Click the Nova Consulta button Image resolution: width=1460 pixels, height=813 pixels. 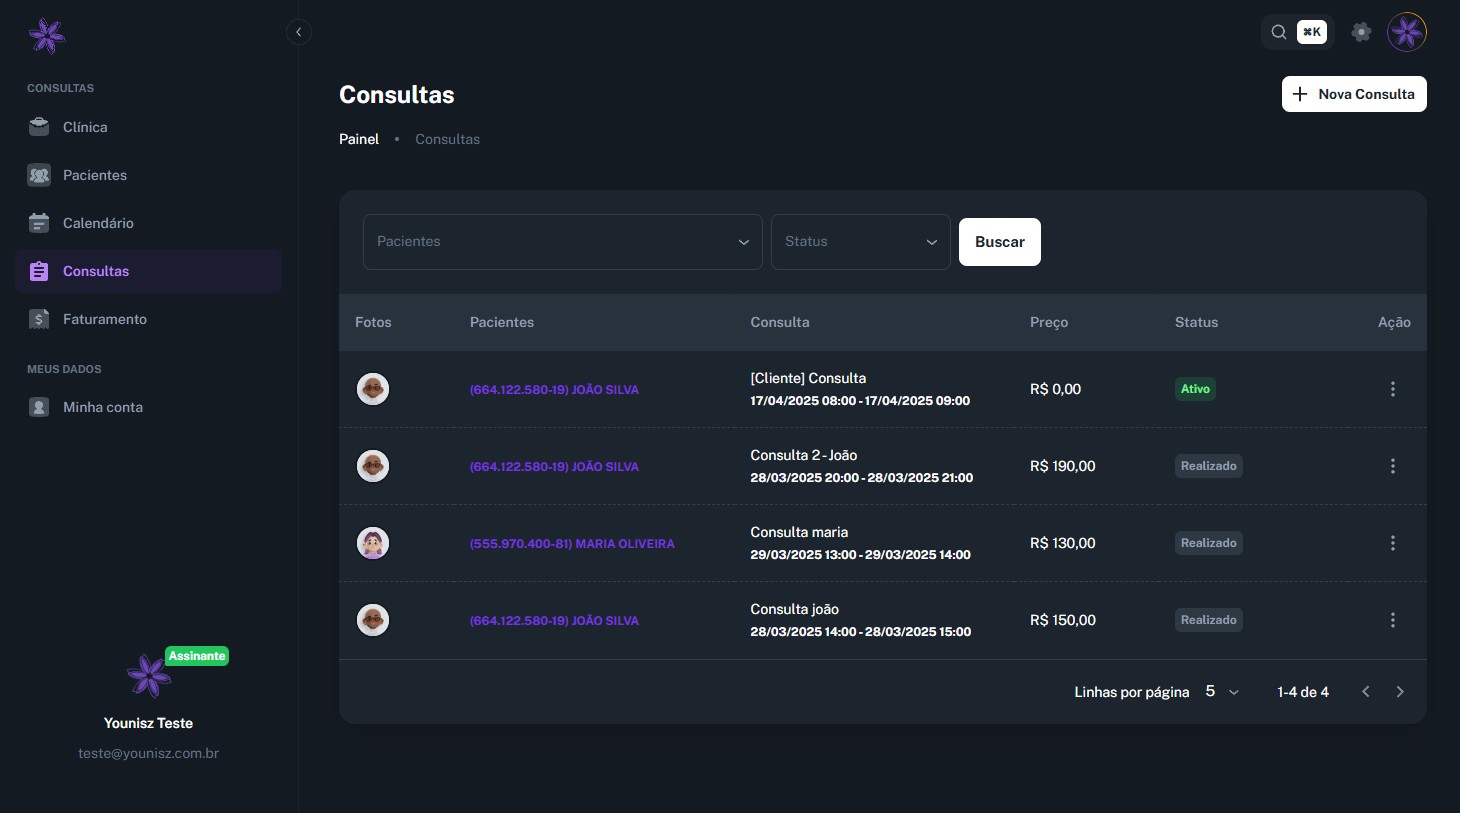coord(1354,93)
